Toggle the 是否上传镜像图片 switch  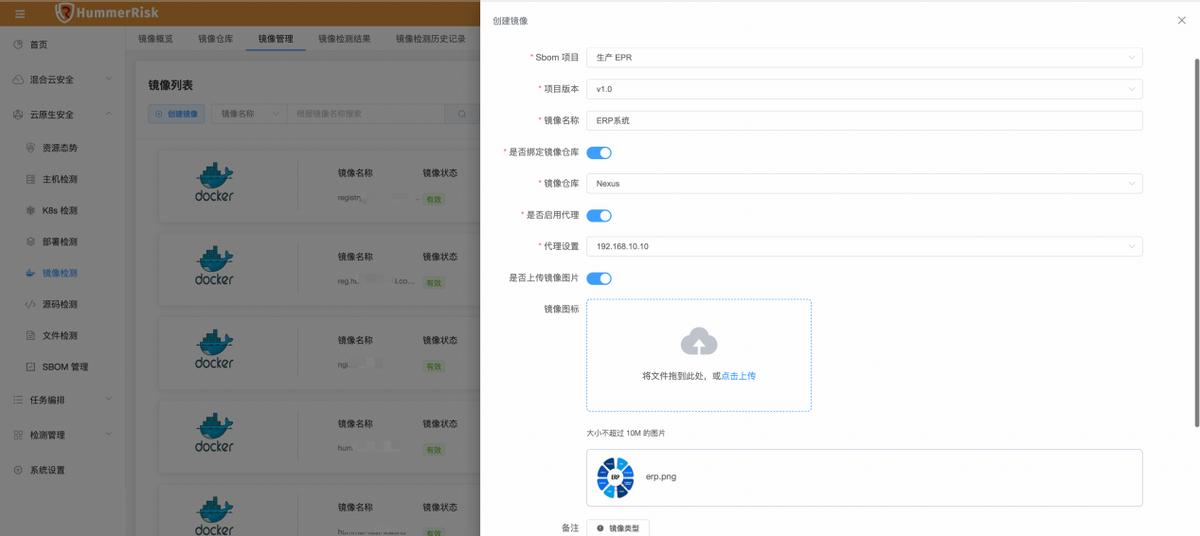(599, 278)
